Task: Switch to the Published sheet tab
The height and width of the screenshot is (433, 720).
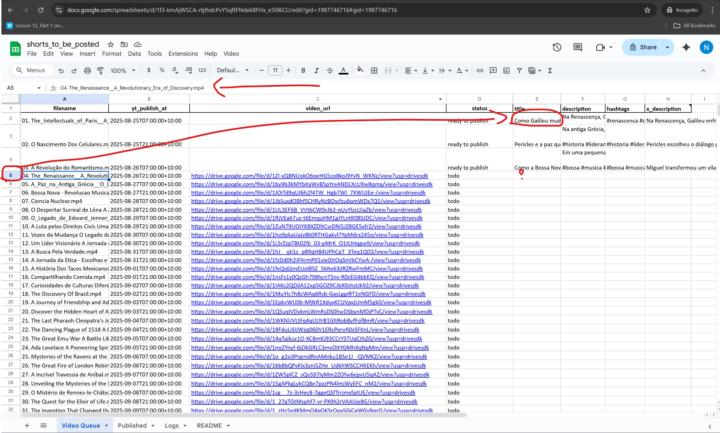Action: [132, 426]
